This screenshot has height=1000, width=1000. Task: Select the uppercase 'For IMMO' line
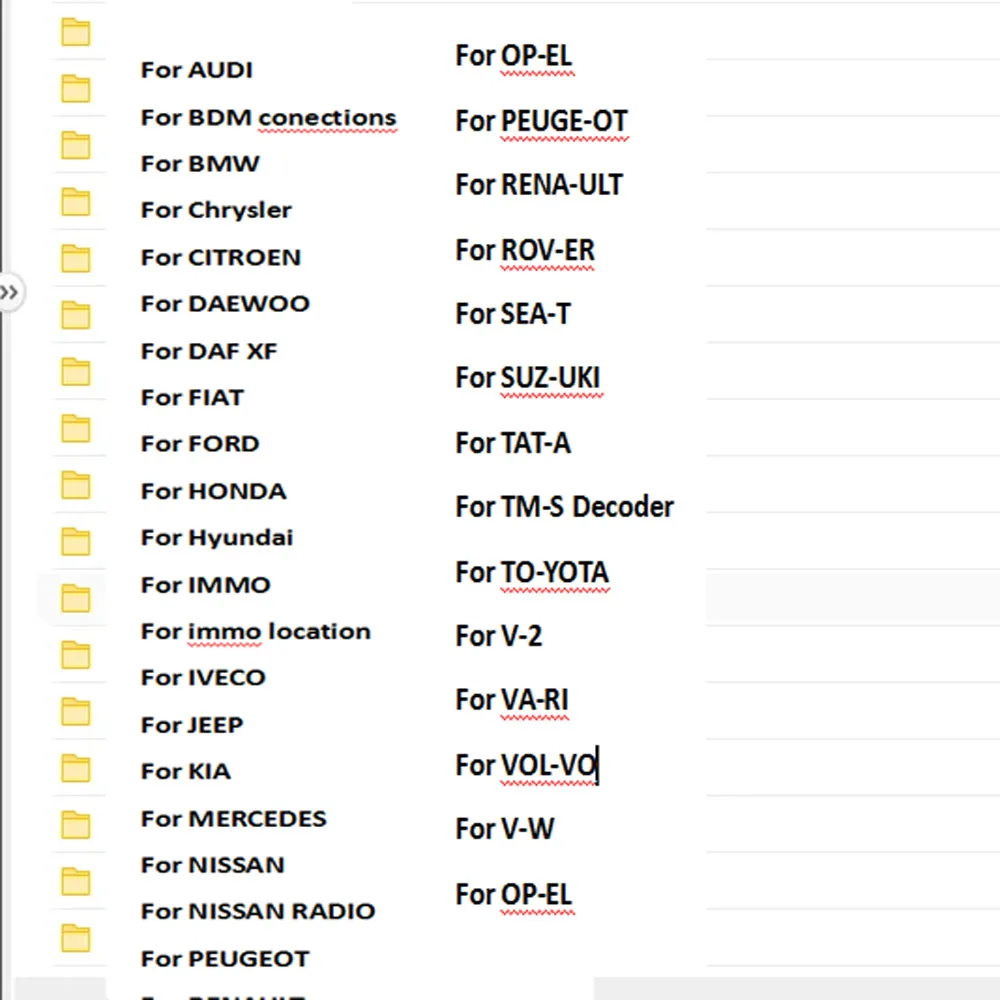[205, 585]
